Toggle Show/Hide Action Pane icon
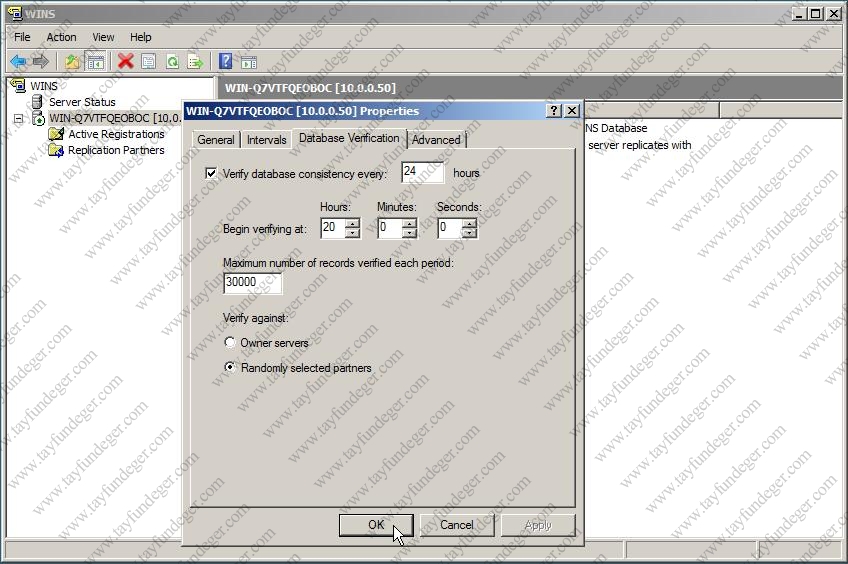848x564 pixels. (249, 62)
